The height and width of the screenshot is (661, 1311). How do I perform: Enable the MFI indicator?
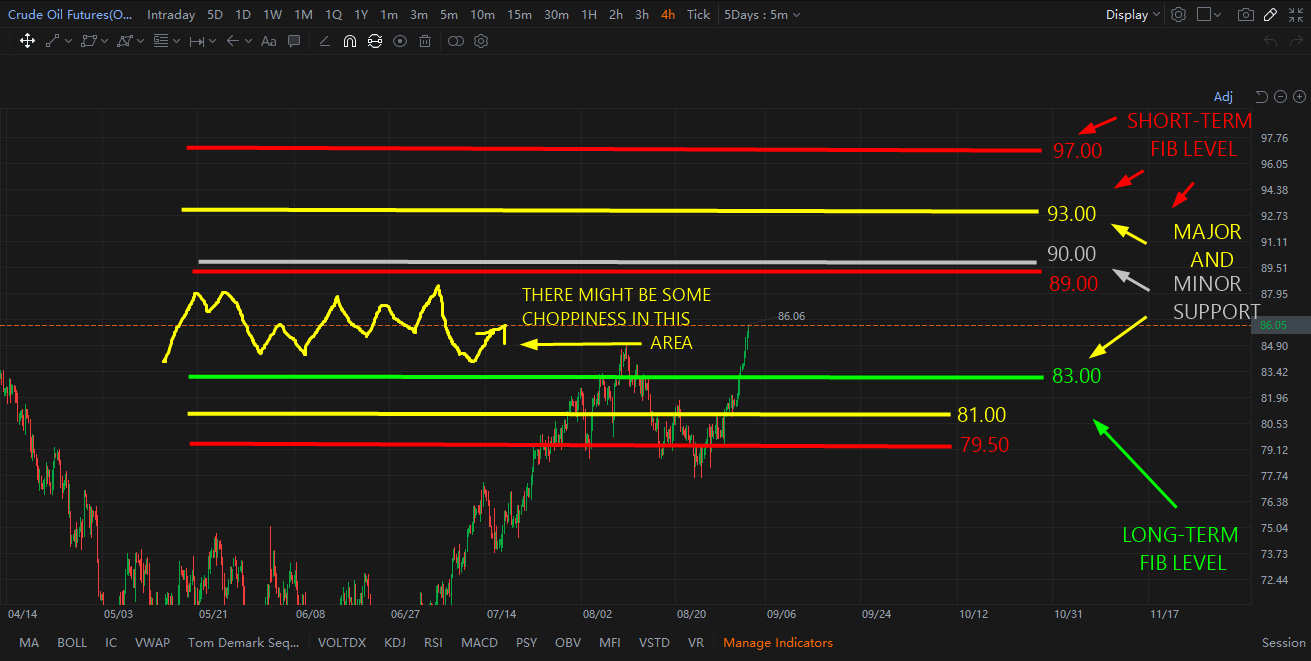point(610,643)
